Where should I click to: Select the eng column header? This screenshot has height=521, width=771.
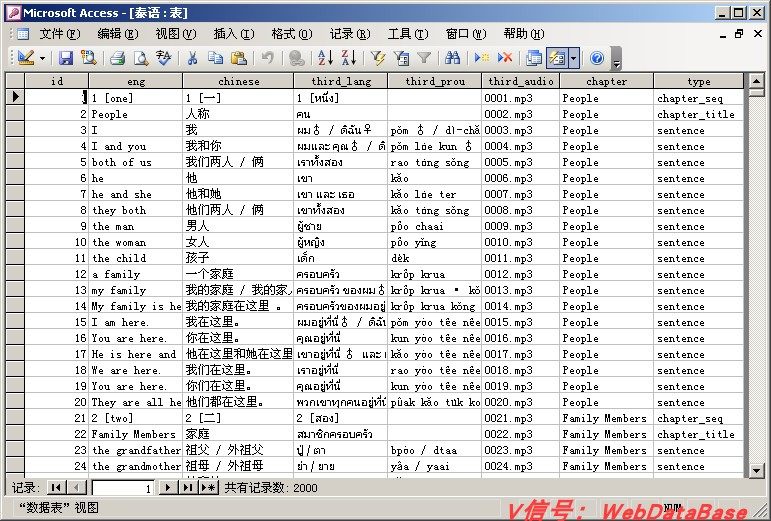coord(136,81)
